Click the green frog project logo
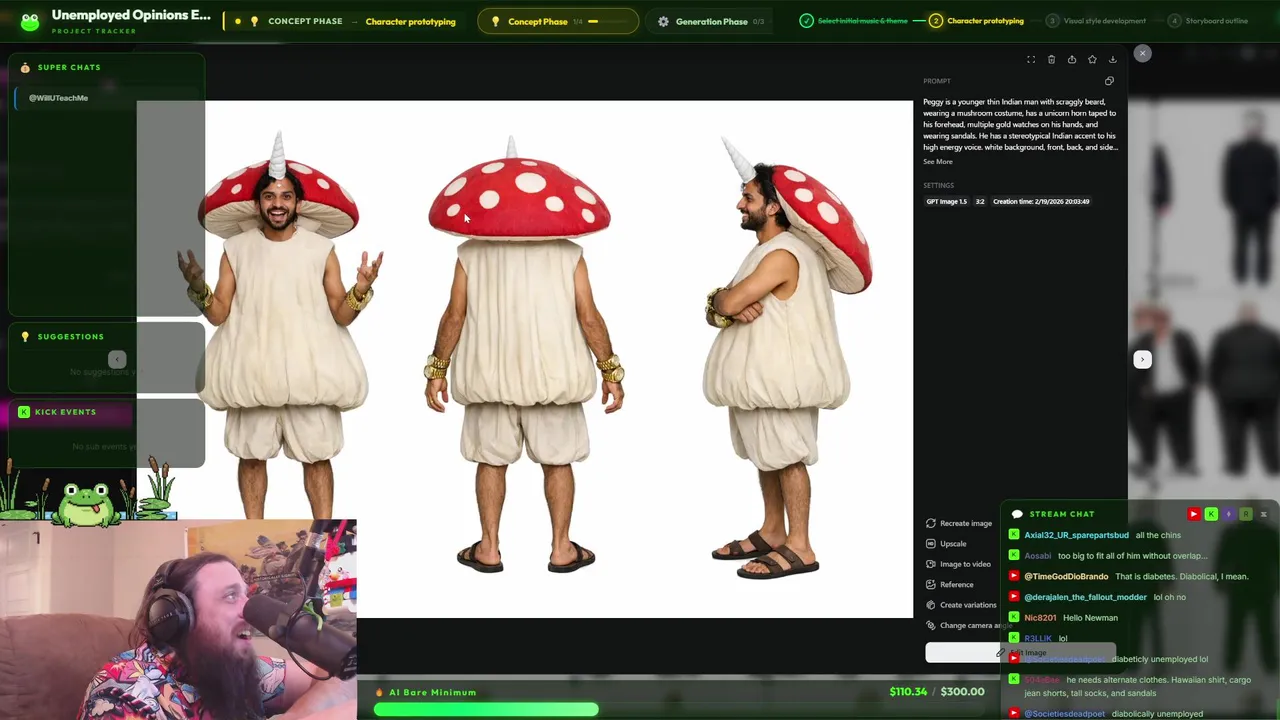 click(30, 21)
